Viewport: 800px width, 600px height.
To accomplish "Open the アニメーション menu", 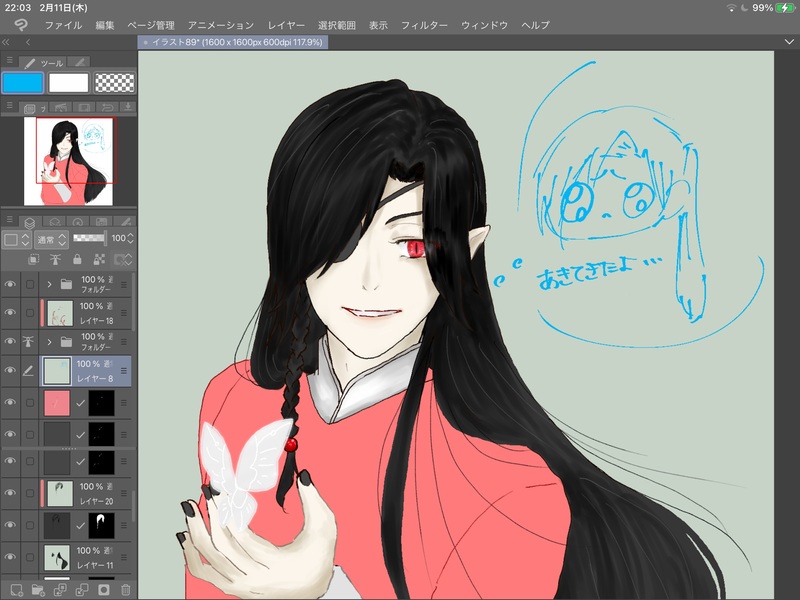I will (x=220, y=25).
